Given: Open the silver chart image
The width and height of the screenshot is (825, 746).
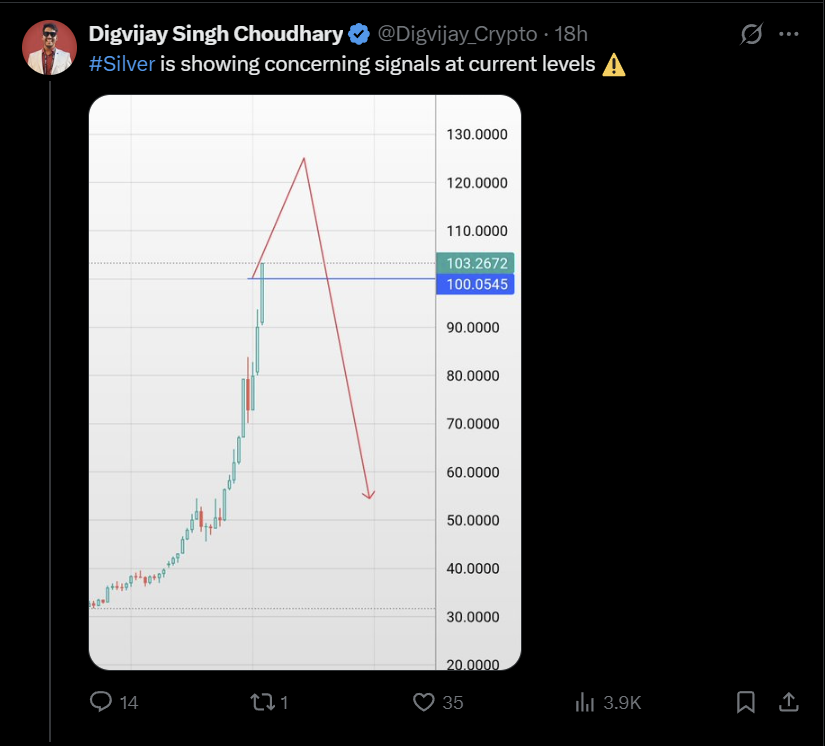Looking at the screenshot, I should [305, 382].
